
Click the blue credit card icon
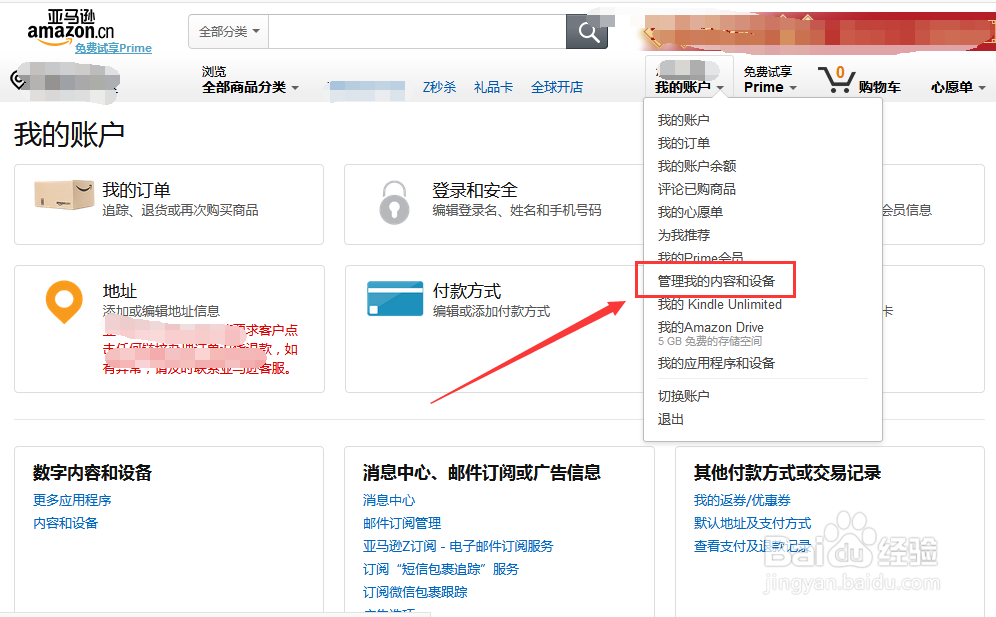tap(395, 299)
